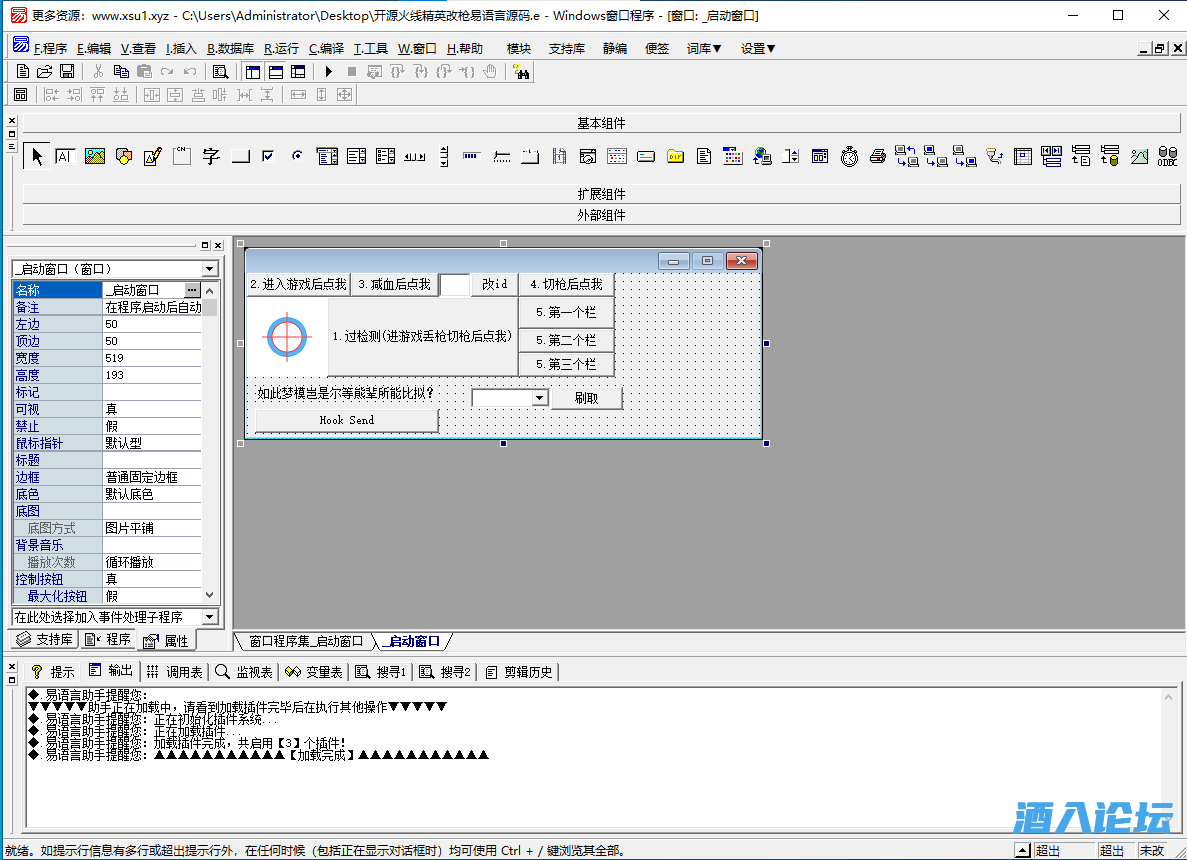The width and height of the screenshot is (1187, 860).
Task: Click the edit box left of 改id
Action: click(x=454, y=285)
